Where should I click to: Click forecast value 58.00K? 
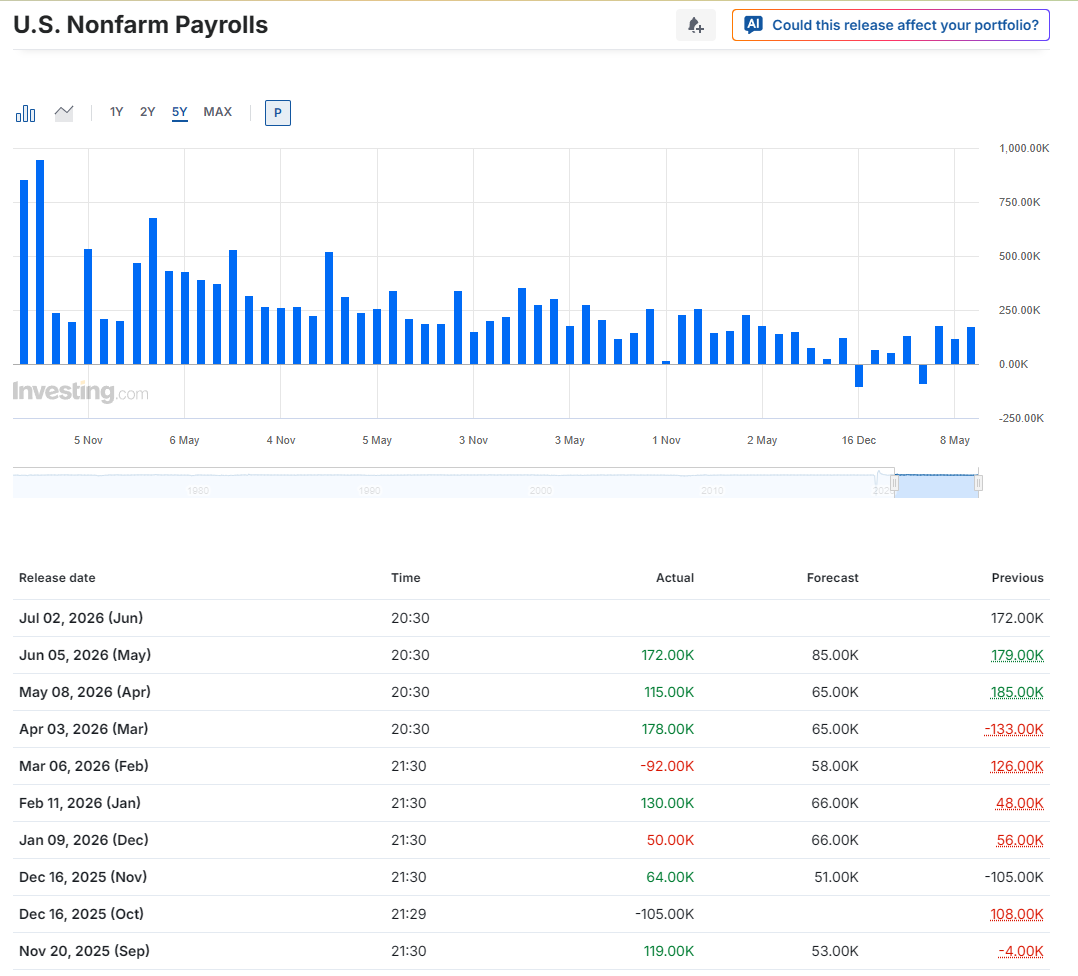point(835,766)
